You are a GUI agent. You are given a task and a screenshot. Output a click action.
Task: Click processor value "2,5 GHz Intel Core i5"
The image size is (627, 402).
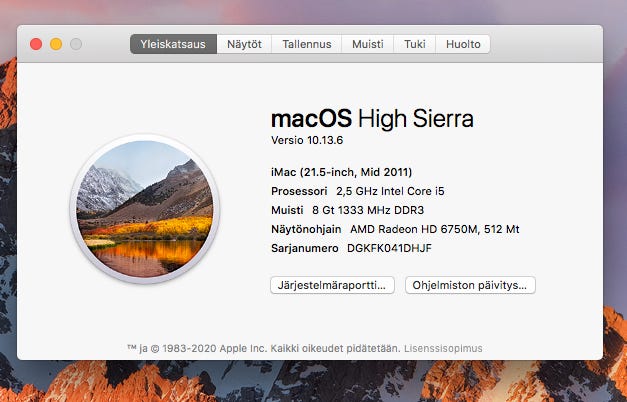pyautogui.click(x=390, y=191)
